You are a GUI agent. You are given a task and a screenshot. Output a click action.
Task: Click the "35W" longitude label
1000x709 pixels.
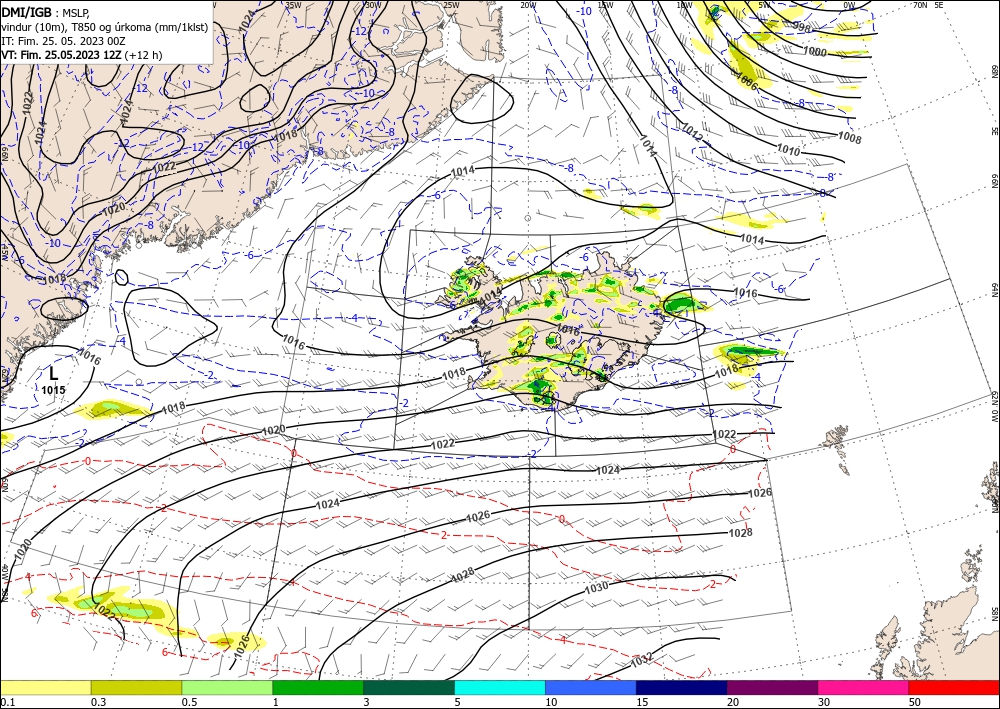click(293, 5)
